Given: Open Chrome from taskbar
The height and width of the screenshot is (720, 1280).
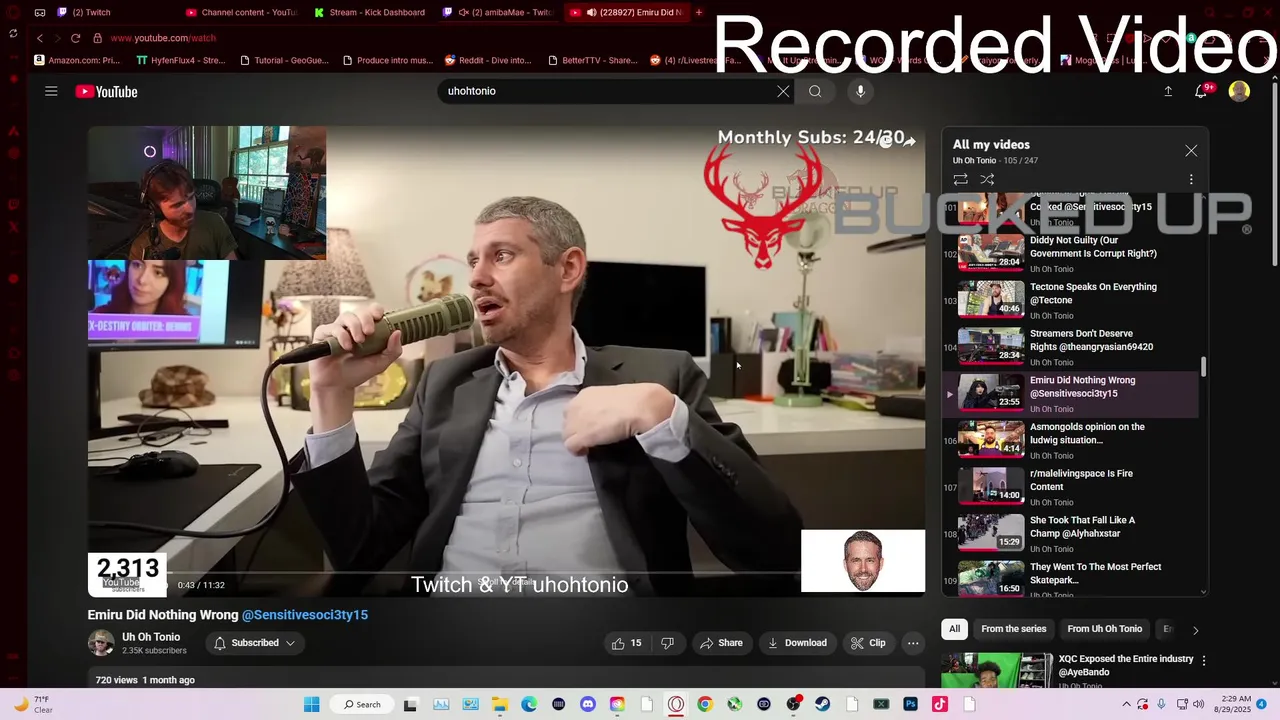Looking at the screenshot, I should point(705,704).
